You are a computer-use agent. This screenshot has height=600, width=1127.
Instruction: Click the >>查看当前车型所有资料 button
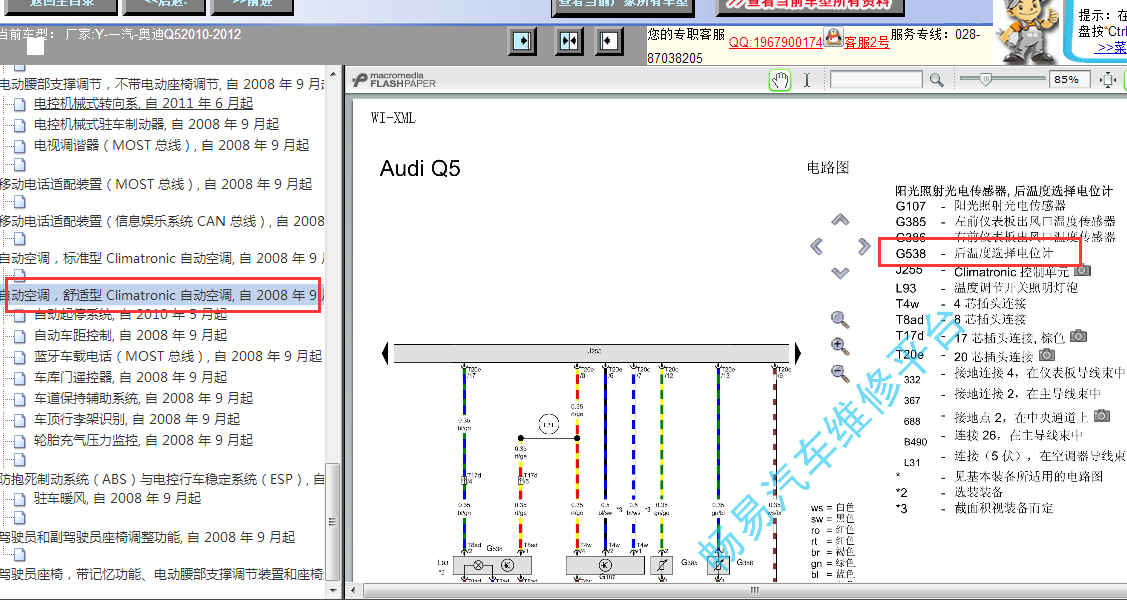810,6
